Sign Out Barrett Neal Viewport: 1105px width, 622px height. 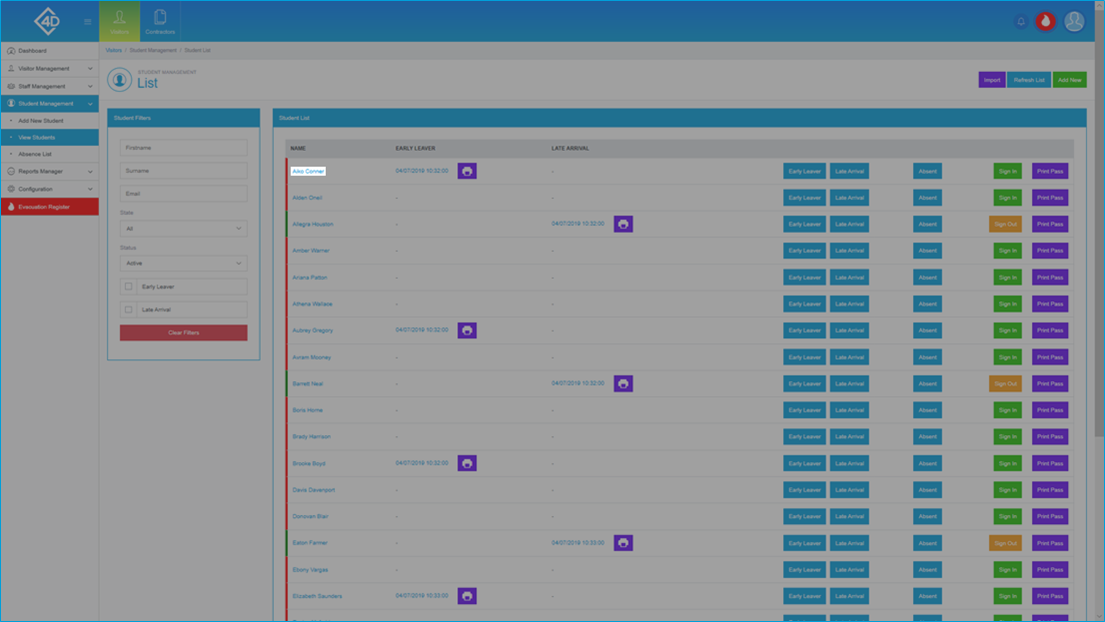[x=1006, y=384]
